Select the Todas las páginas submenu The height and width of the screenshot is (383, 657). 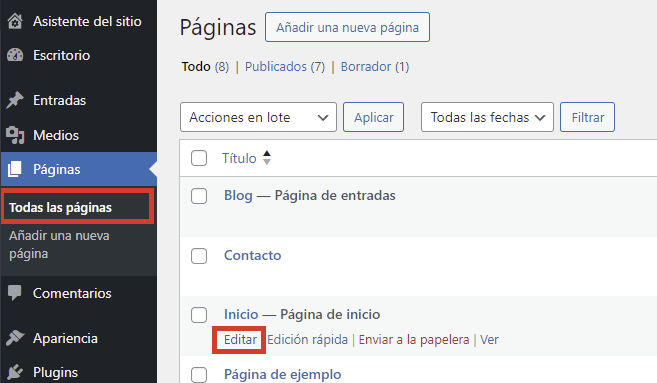tap(60, 207)
